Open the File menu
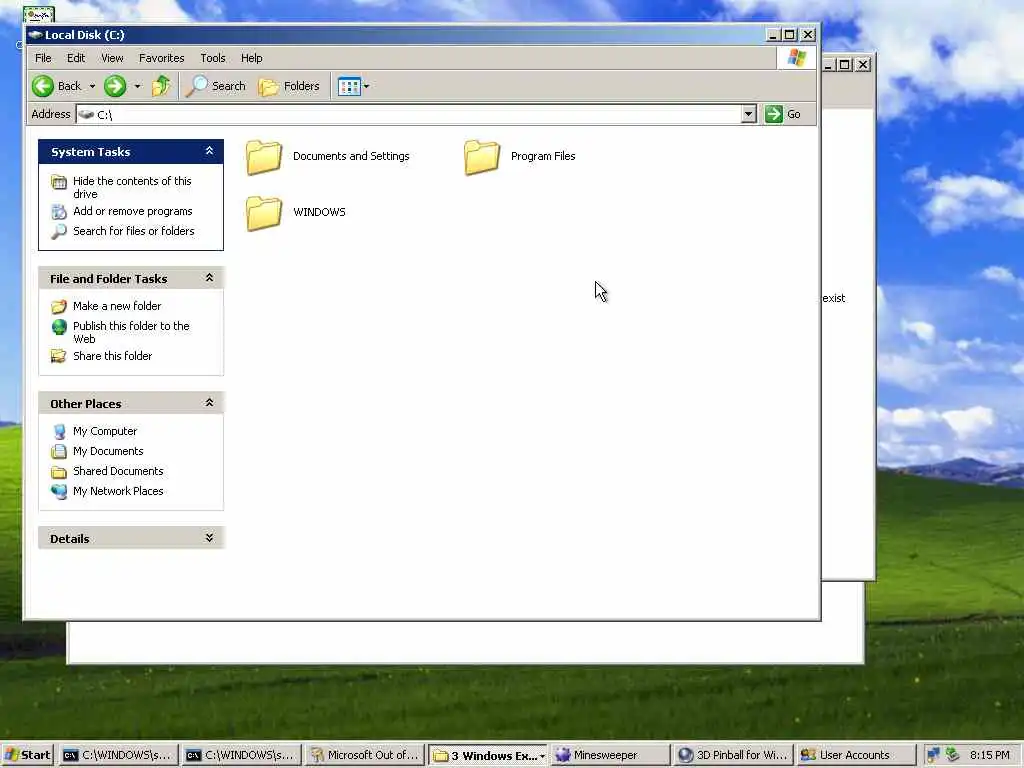This screenshot has height=768, width=1024. (x=43, y=58)
